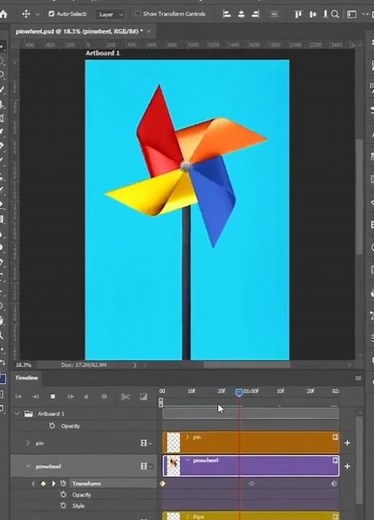374x520 pixels.
Task: Collapse the pinwheel track
Action: click(28, 466)
